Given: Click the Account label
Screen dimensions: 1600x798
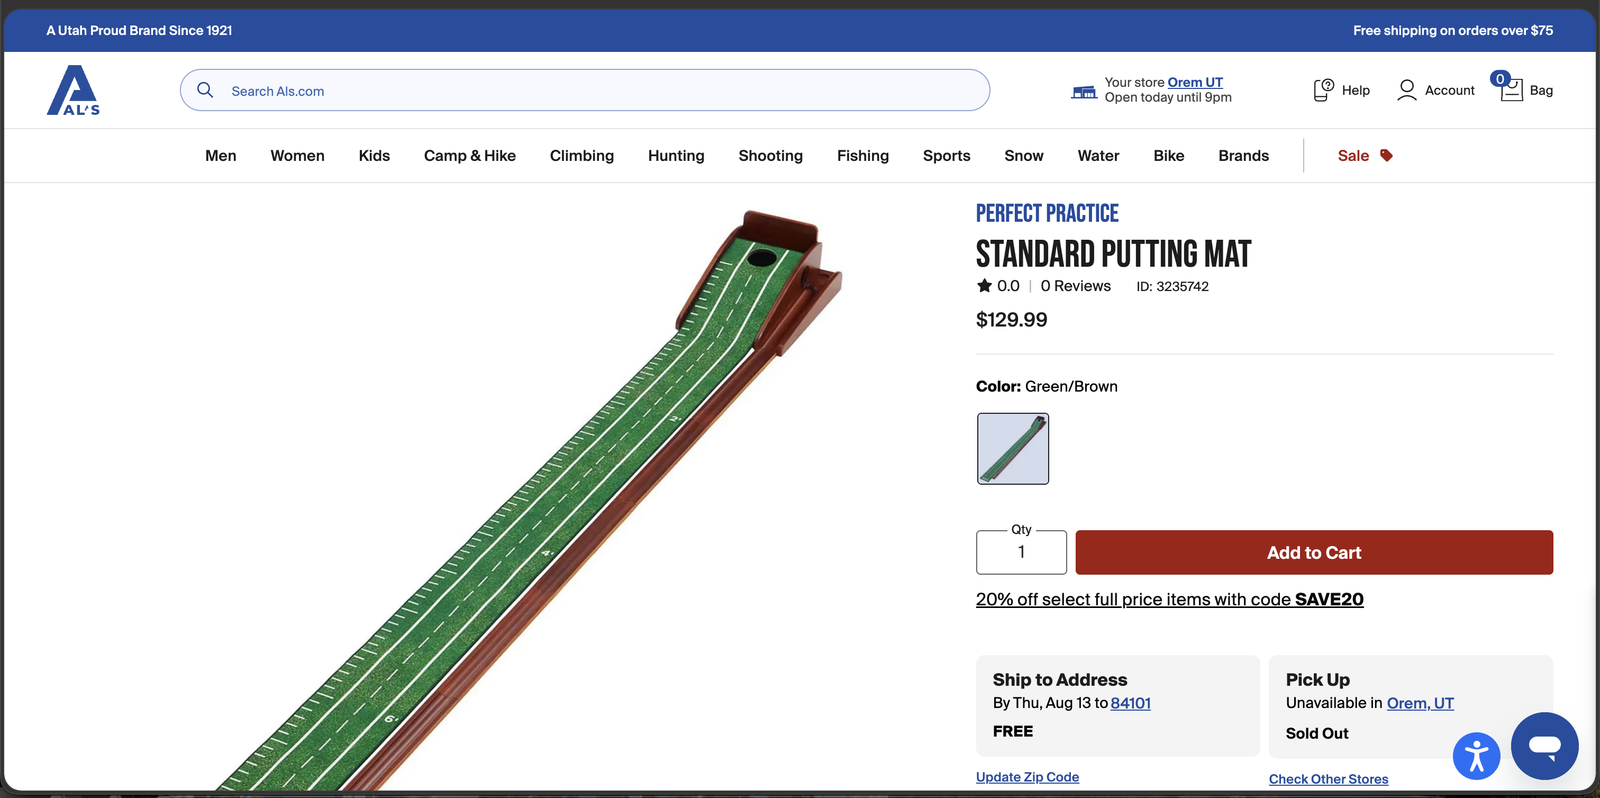Looking at the screenshot, I should tap(1450, 90).
